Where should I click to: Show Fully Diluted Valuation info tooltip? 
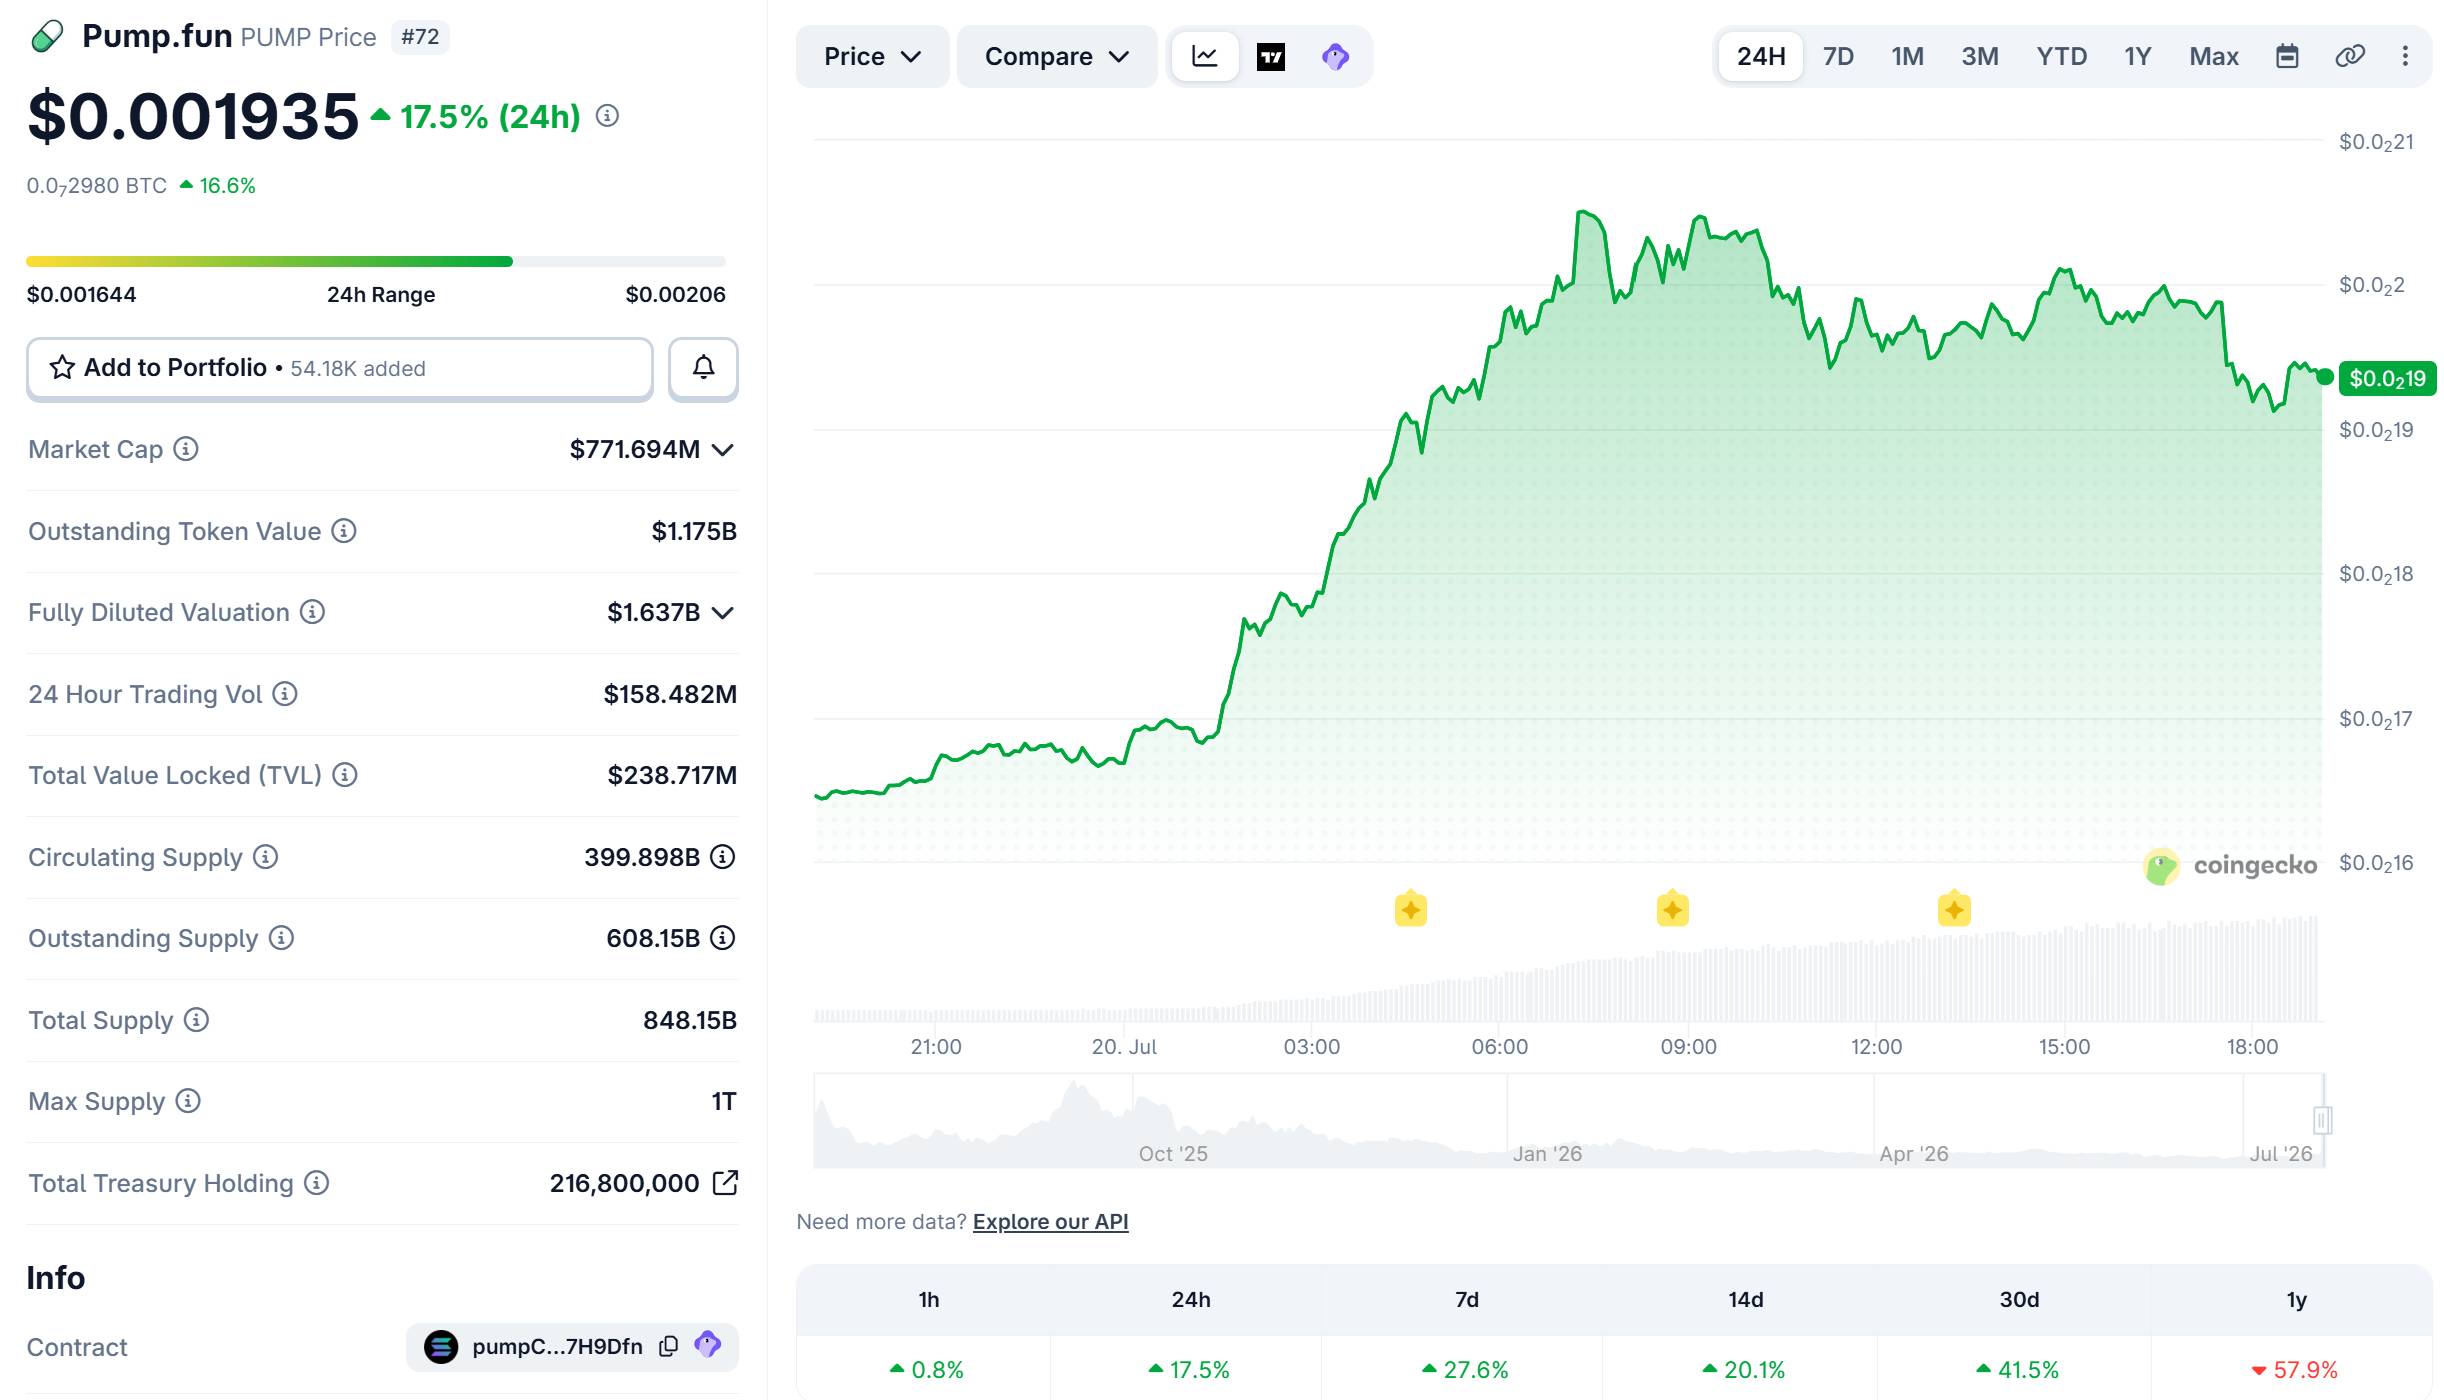312,612
